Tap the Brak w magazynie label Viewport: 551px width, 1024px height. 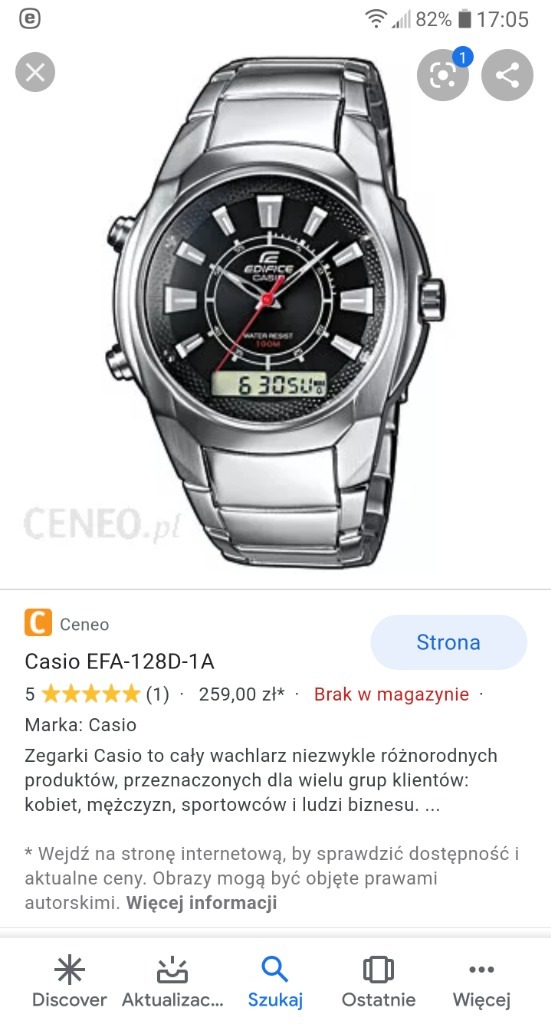(392, 694)
